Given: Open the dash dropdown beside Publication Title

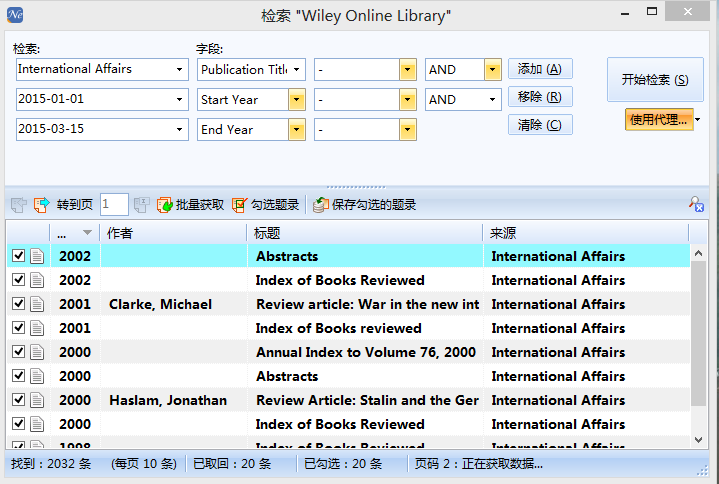Looking at the screenshot, I should tap(407, 70).
